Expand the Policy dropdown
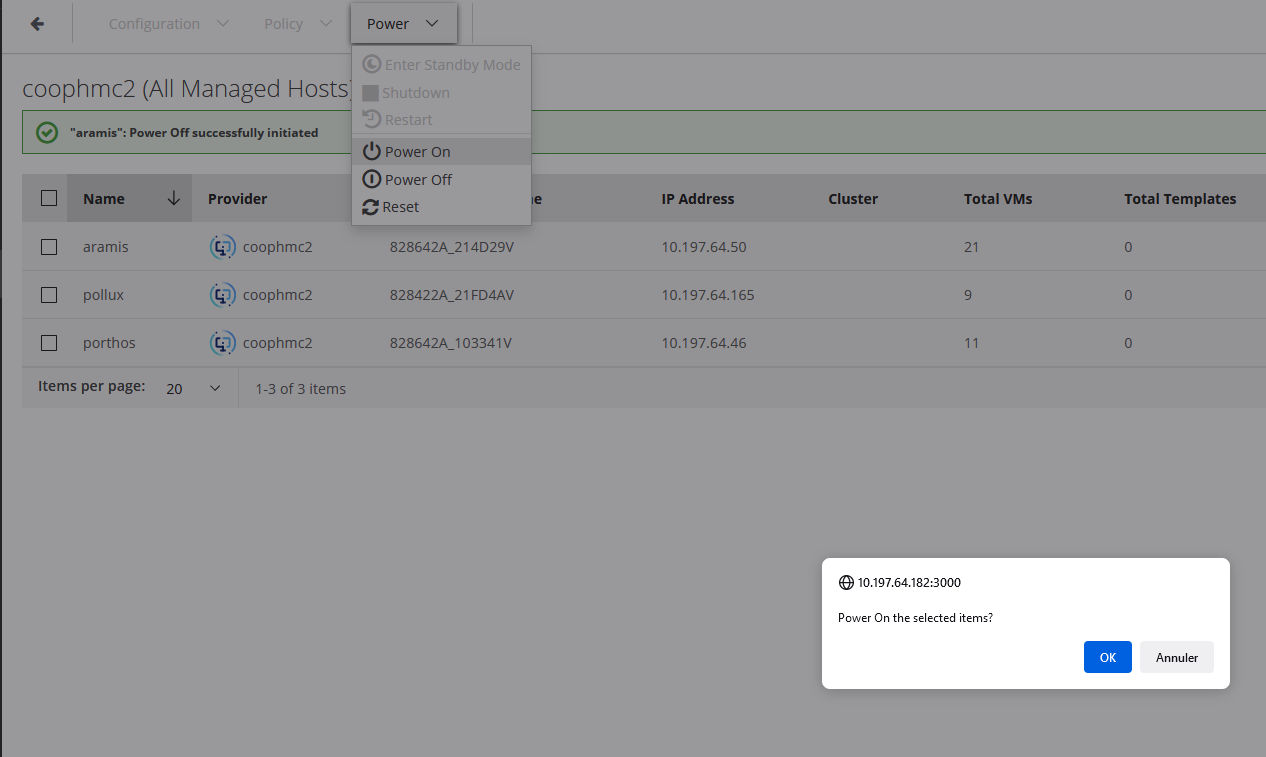This screenshot has width=1266, height=757. (x=297, y=23)
